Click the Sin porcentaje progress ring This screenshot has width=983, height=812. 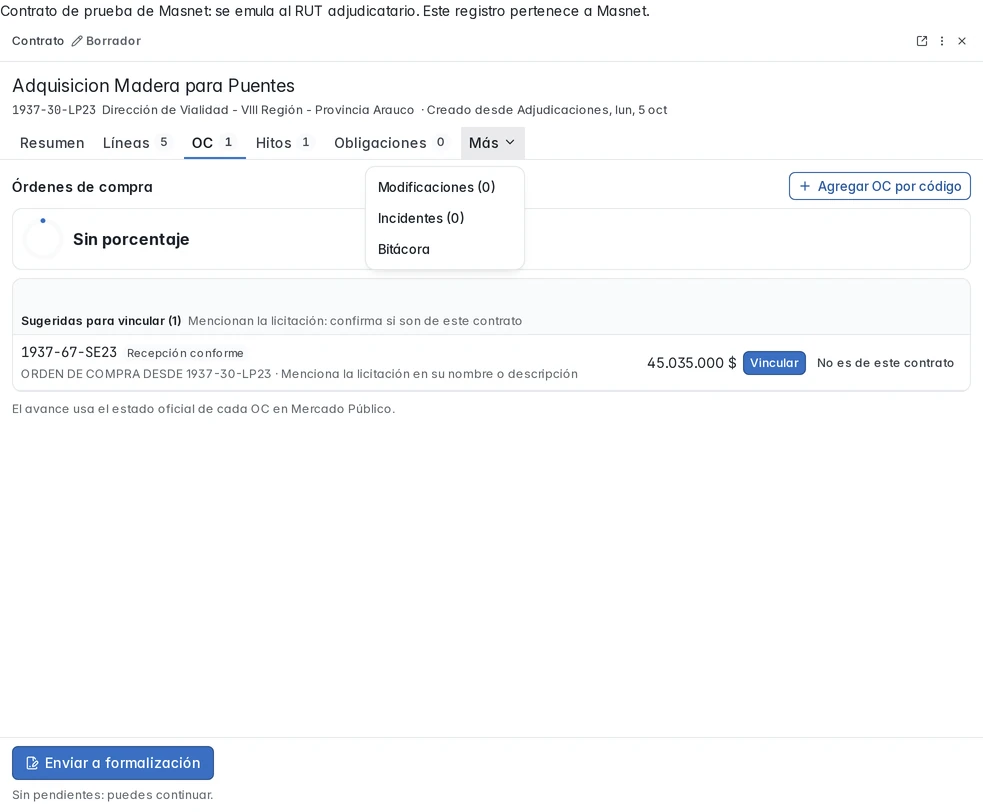43,239
